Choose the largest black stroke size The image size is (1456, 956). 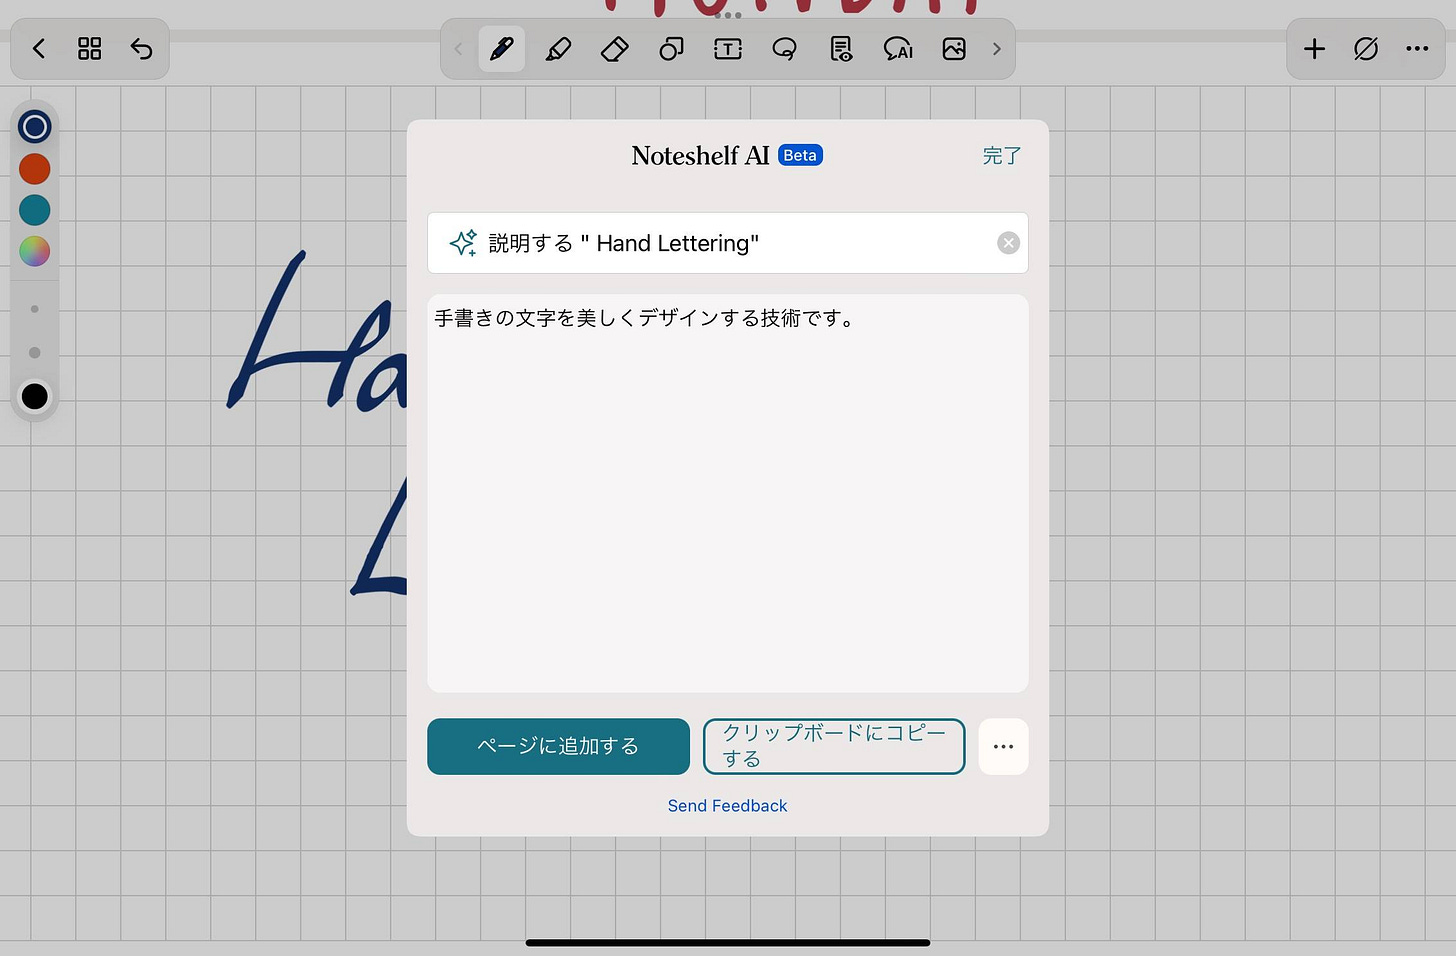[x=35, y=396]
